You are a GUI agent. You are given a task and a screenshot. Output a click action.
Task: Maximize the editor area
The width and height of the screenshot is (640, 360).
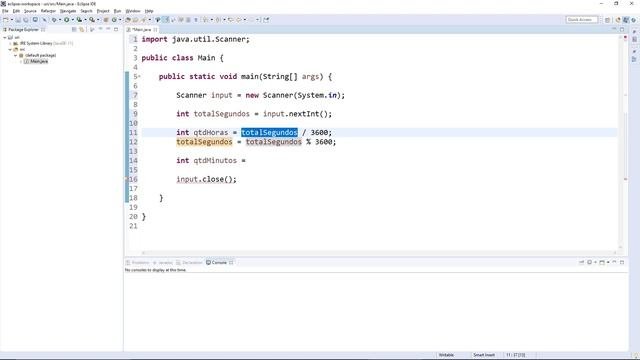tap(622, 29)
